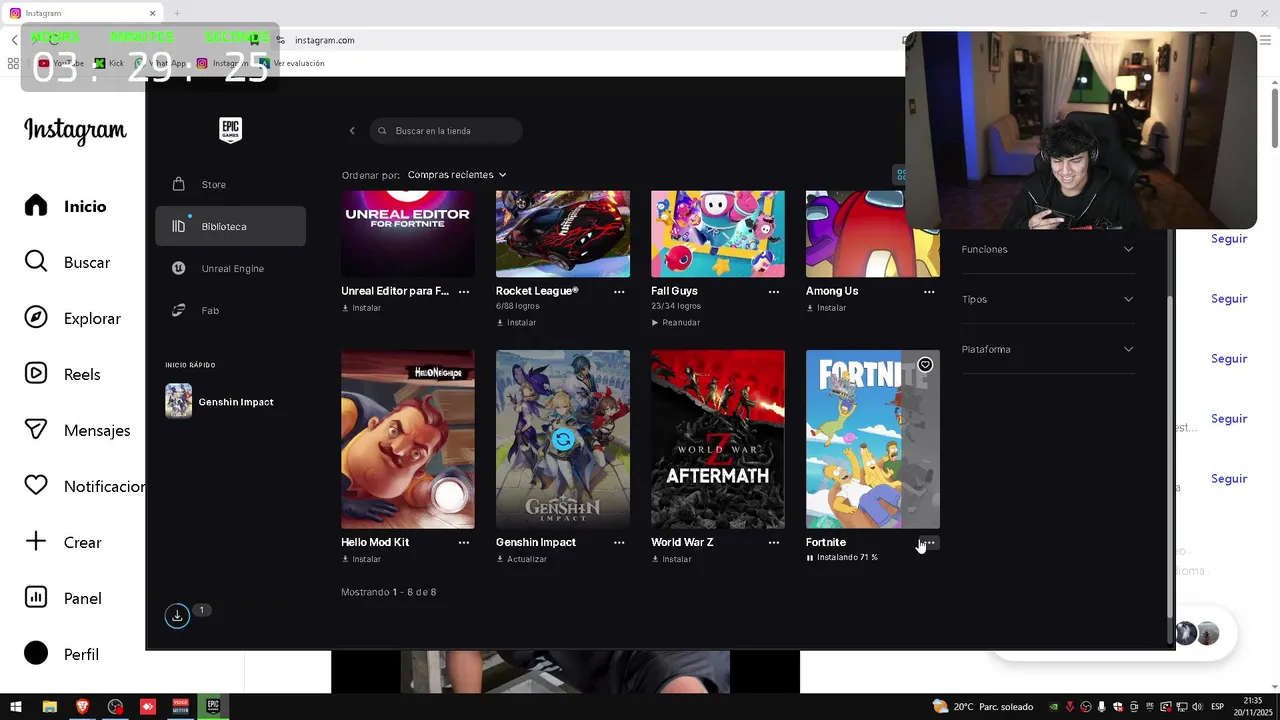Select Biblioteca in launcher sidebar
This screenshot has height=720, width=1280.
coord(231,226)
